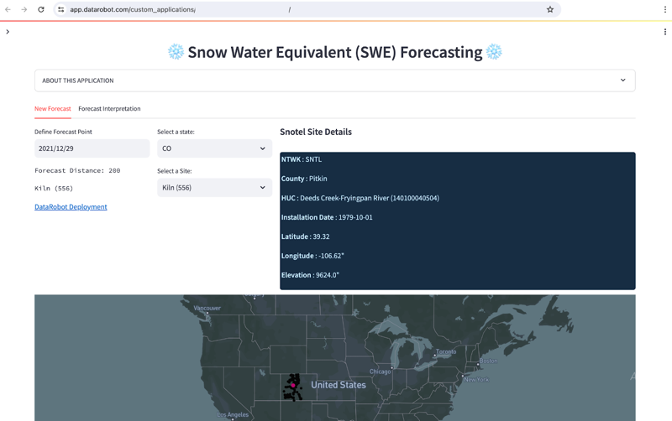Reload the page with refresh icon

pyautogui.click(x=41, y=9)
